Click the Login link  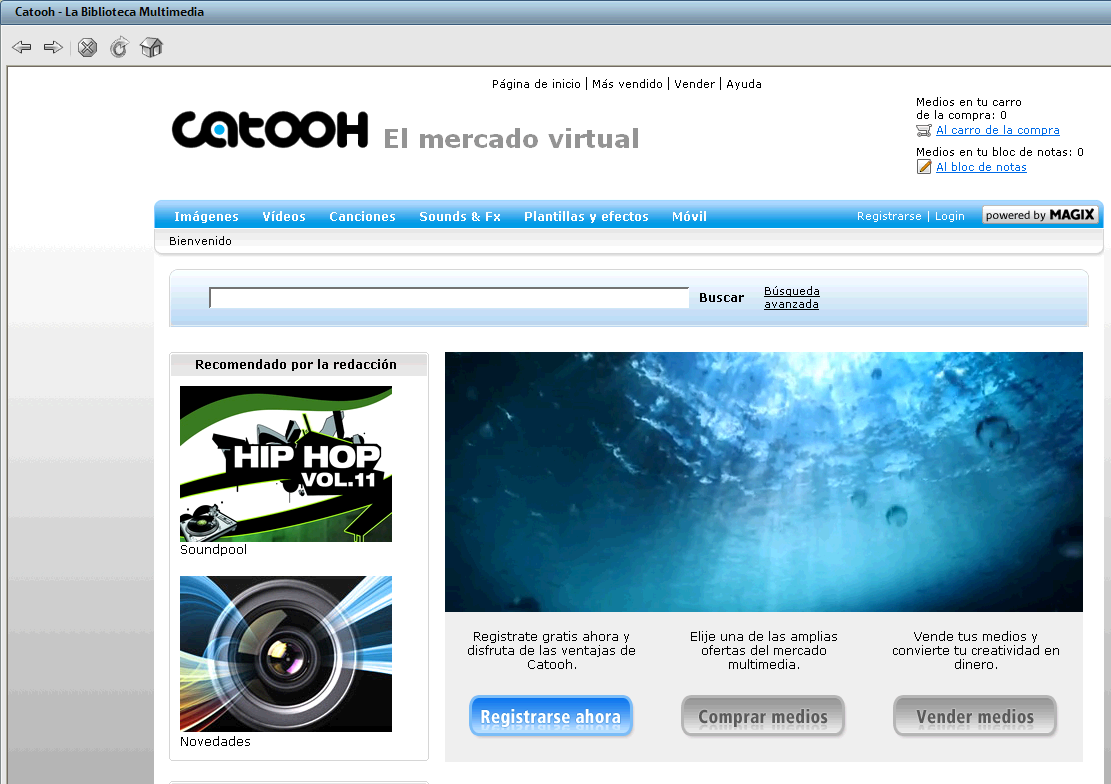point(950,216)
